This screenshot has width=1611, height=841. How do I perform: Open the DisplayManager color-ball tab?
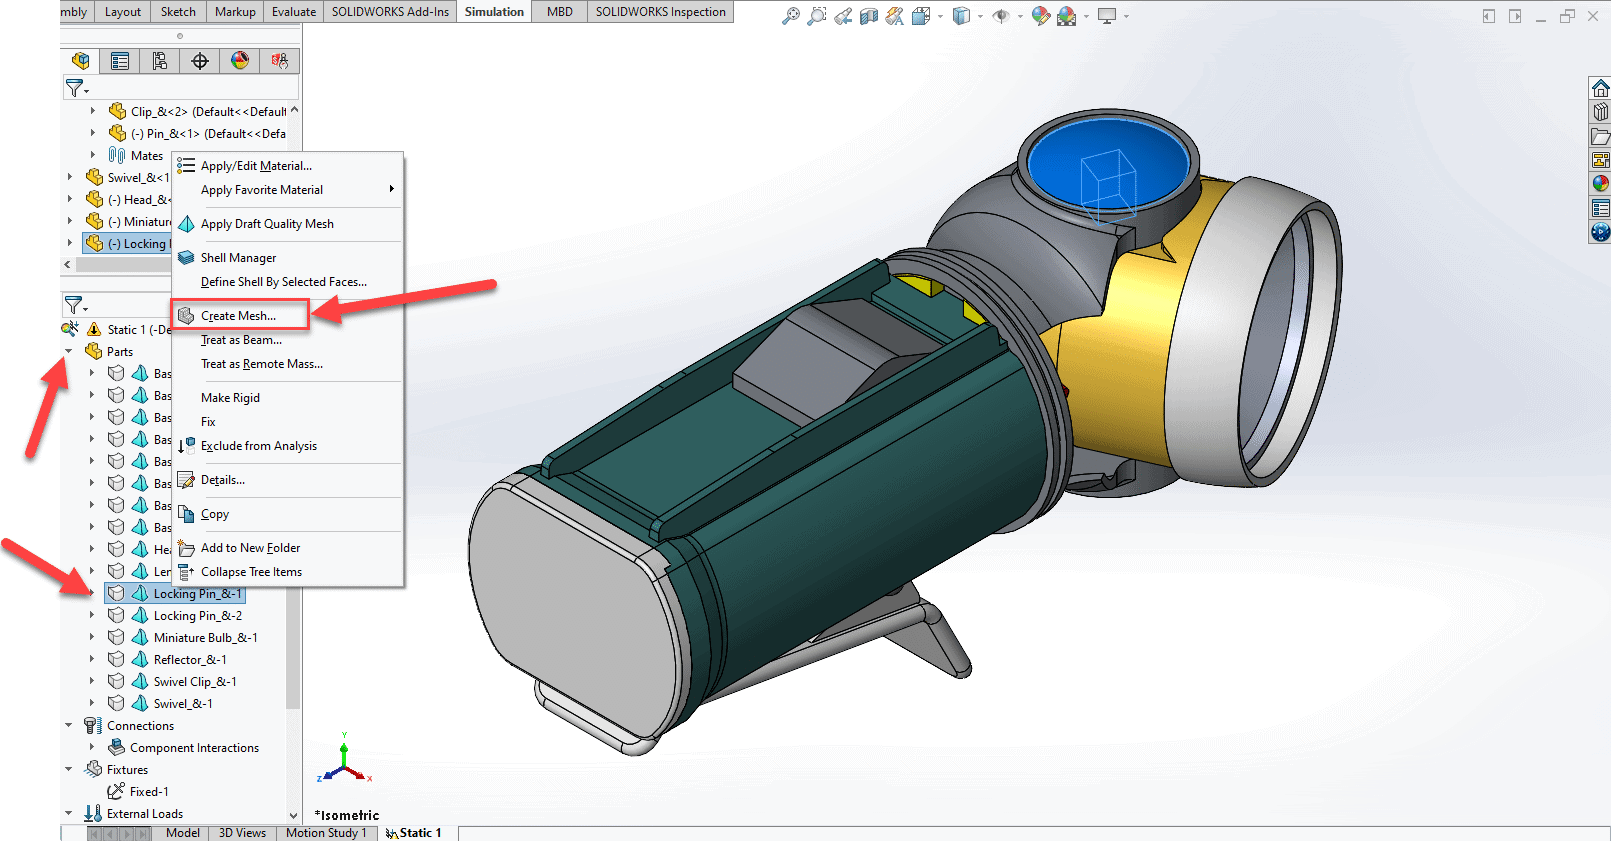click(x=240, y=61)
